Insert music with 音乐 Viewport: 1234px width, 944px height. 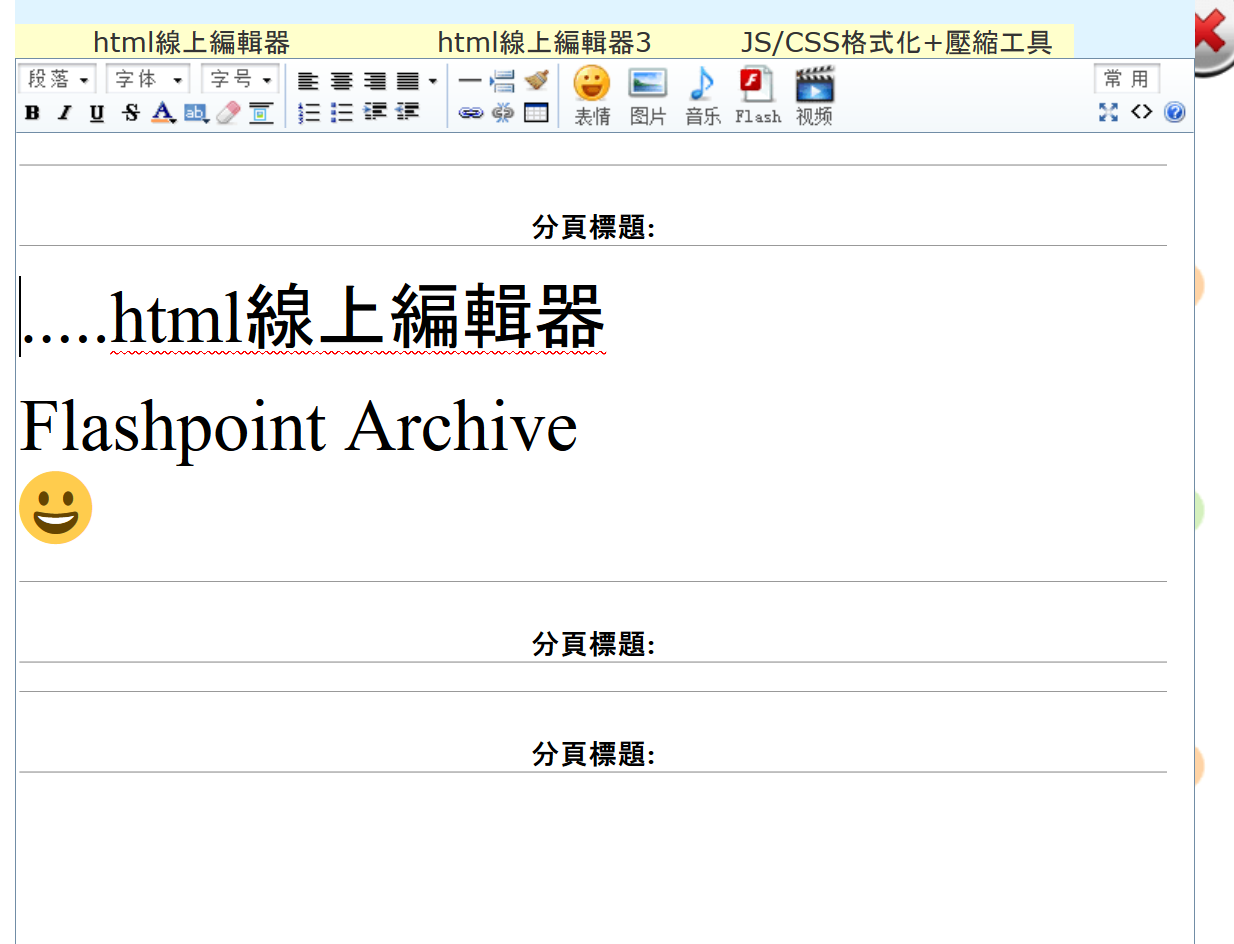(703, 97)
